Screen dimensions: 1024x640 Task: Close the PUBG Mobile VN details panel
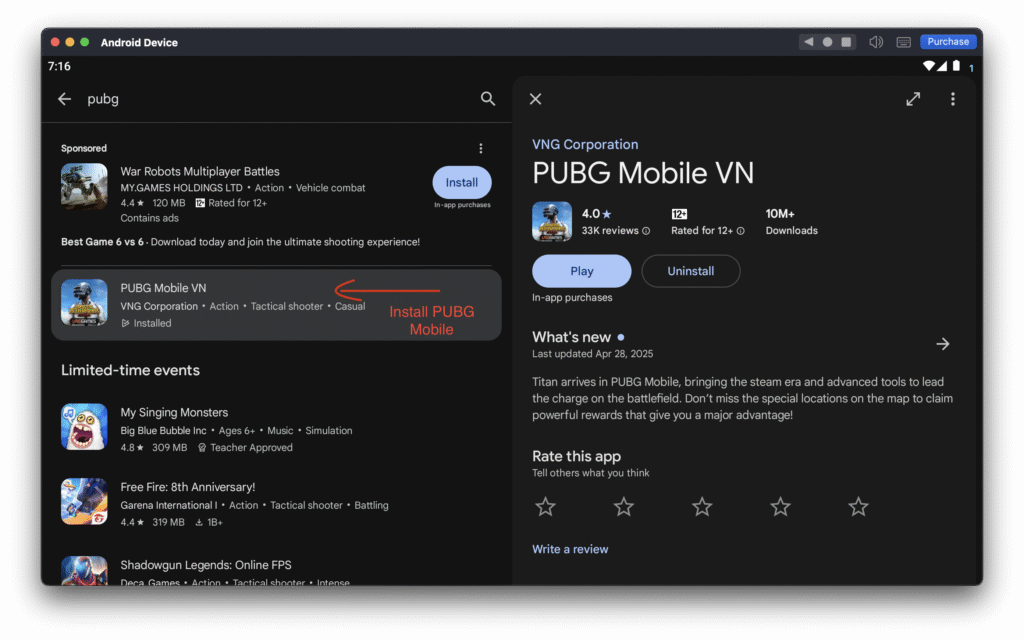coord(536,99)
